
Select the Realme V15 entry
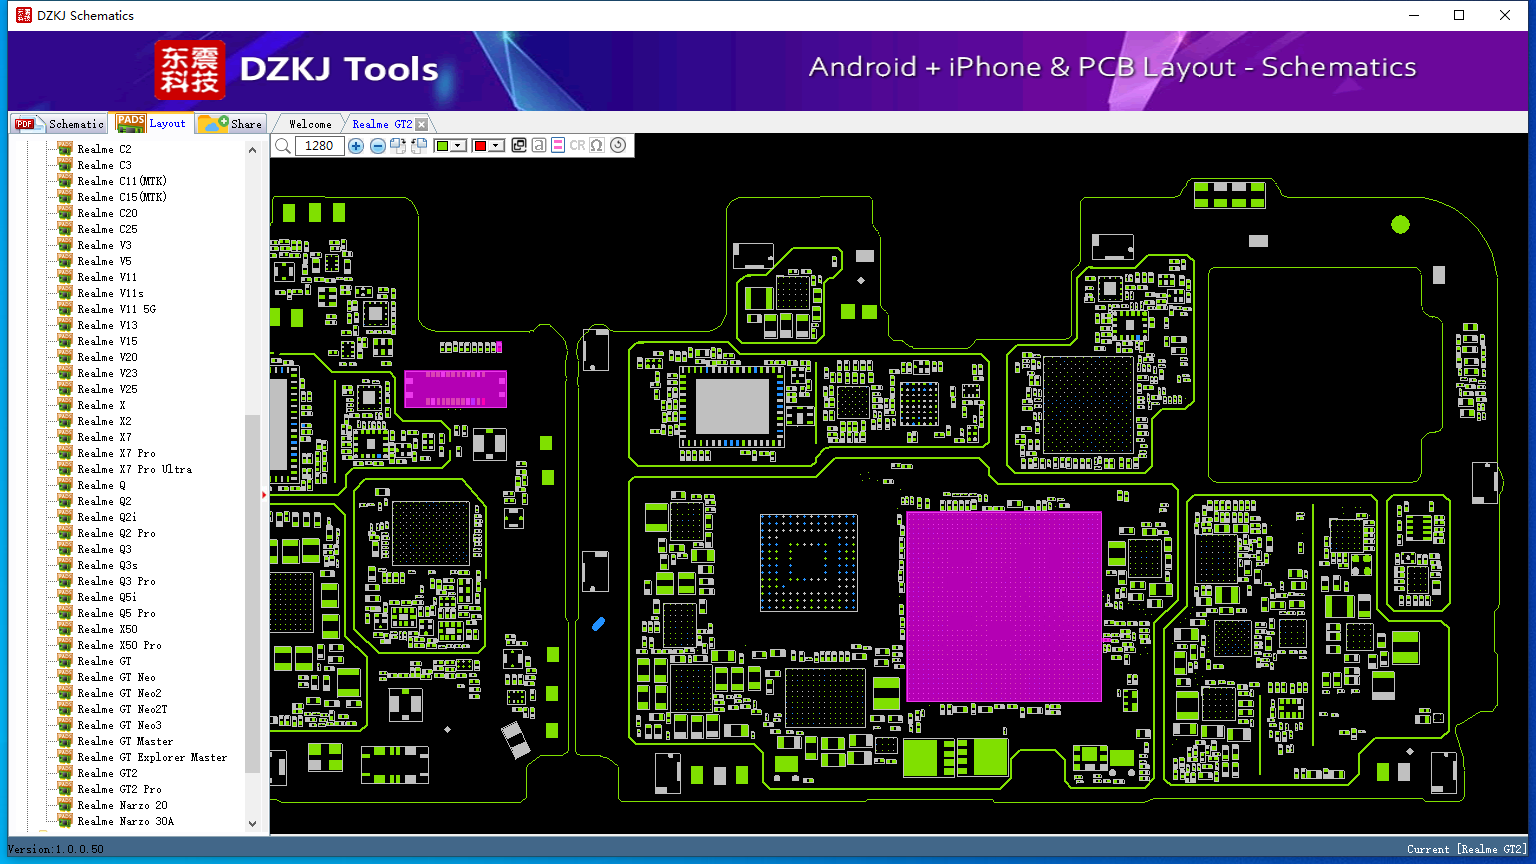pos(108,341)
